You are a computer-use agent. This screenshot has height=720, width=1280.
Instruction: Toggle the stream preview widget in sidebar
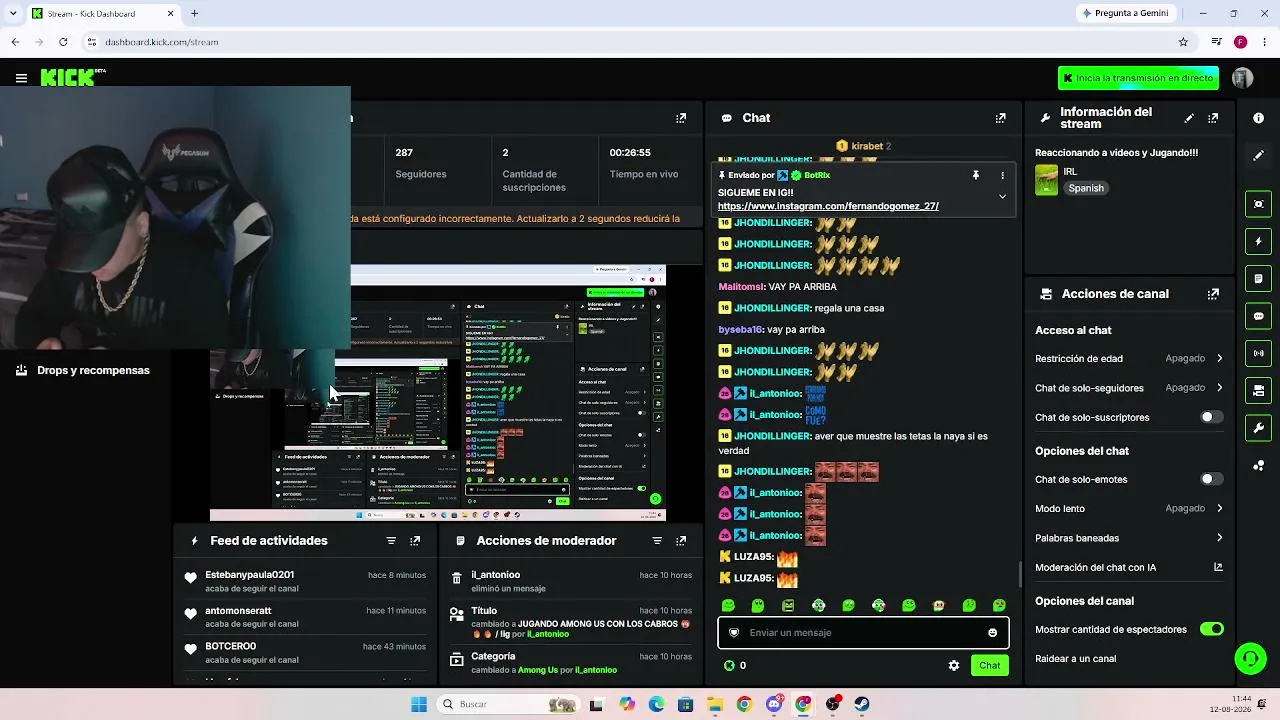pos(1258,204)
